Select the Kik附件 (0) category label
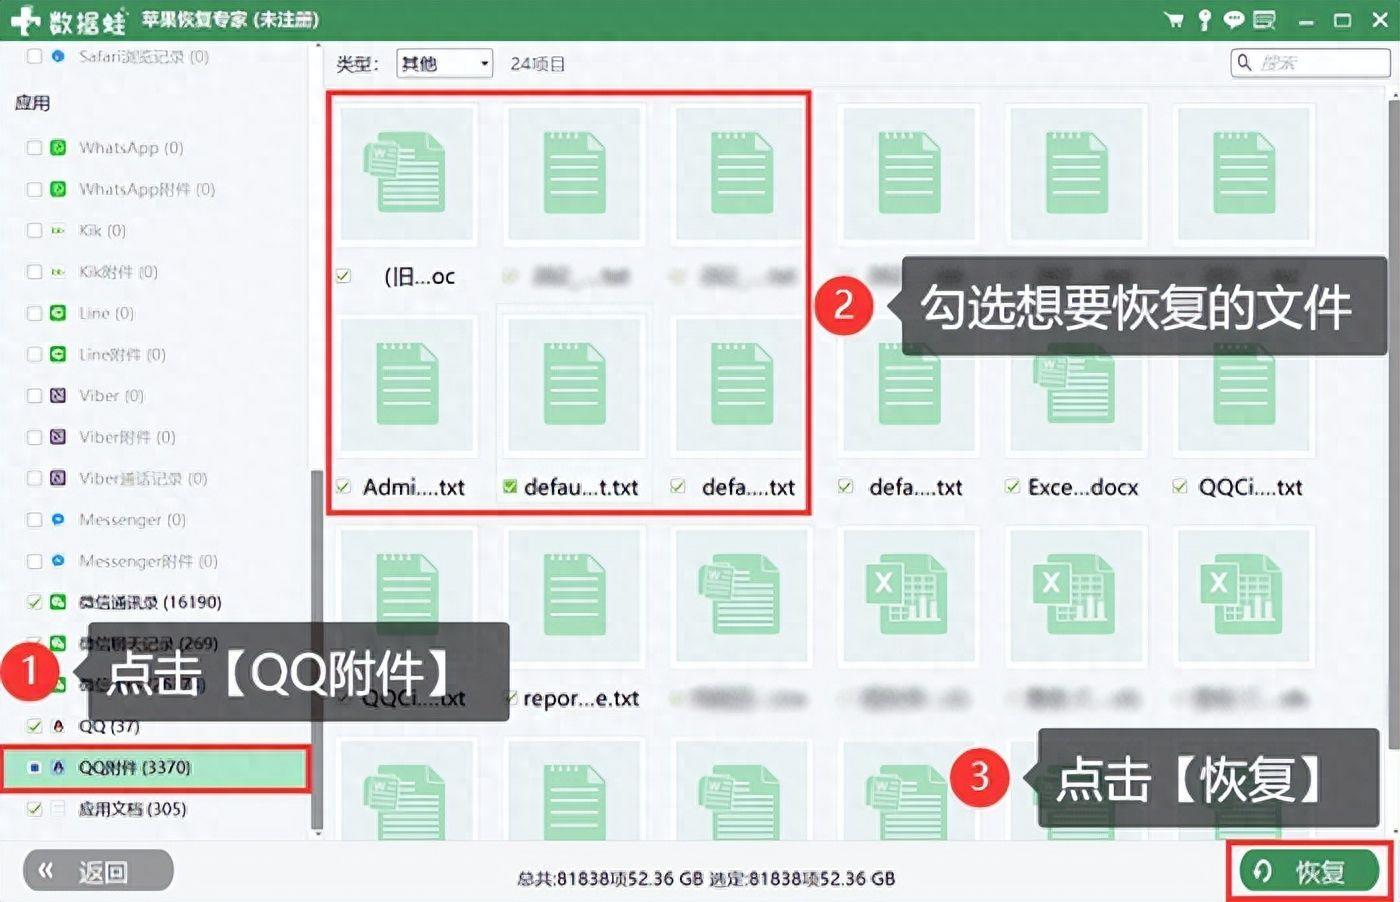The height and width of the screenshot is (902, 1400). coord(118,272)
